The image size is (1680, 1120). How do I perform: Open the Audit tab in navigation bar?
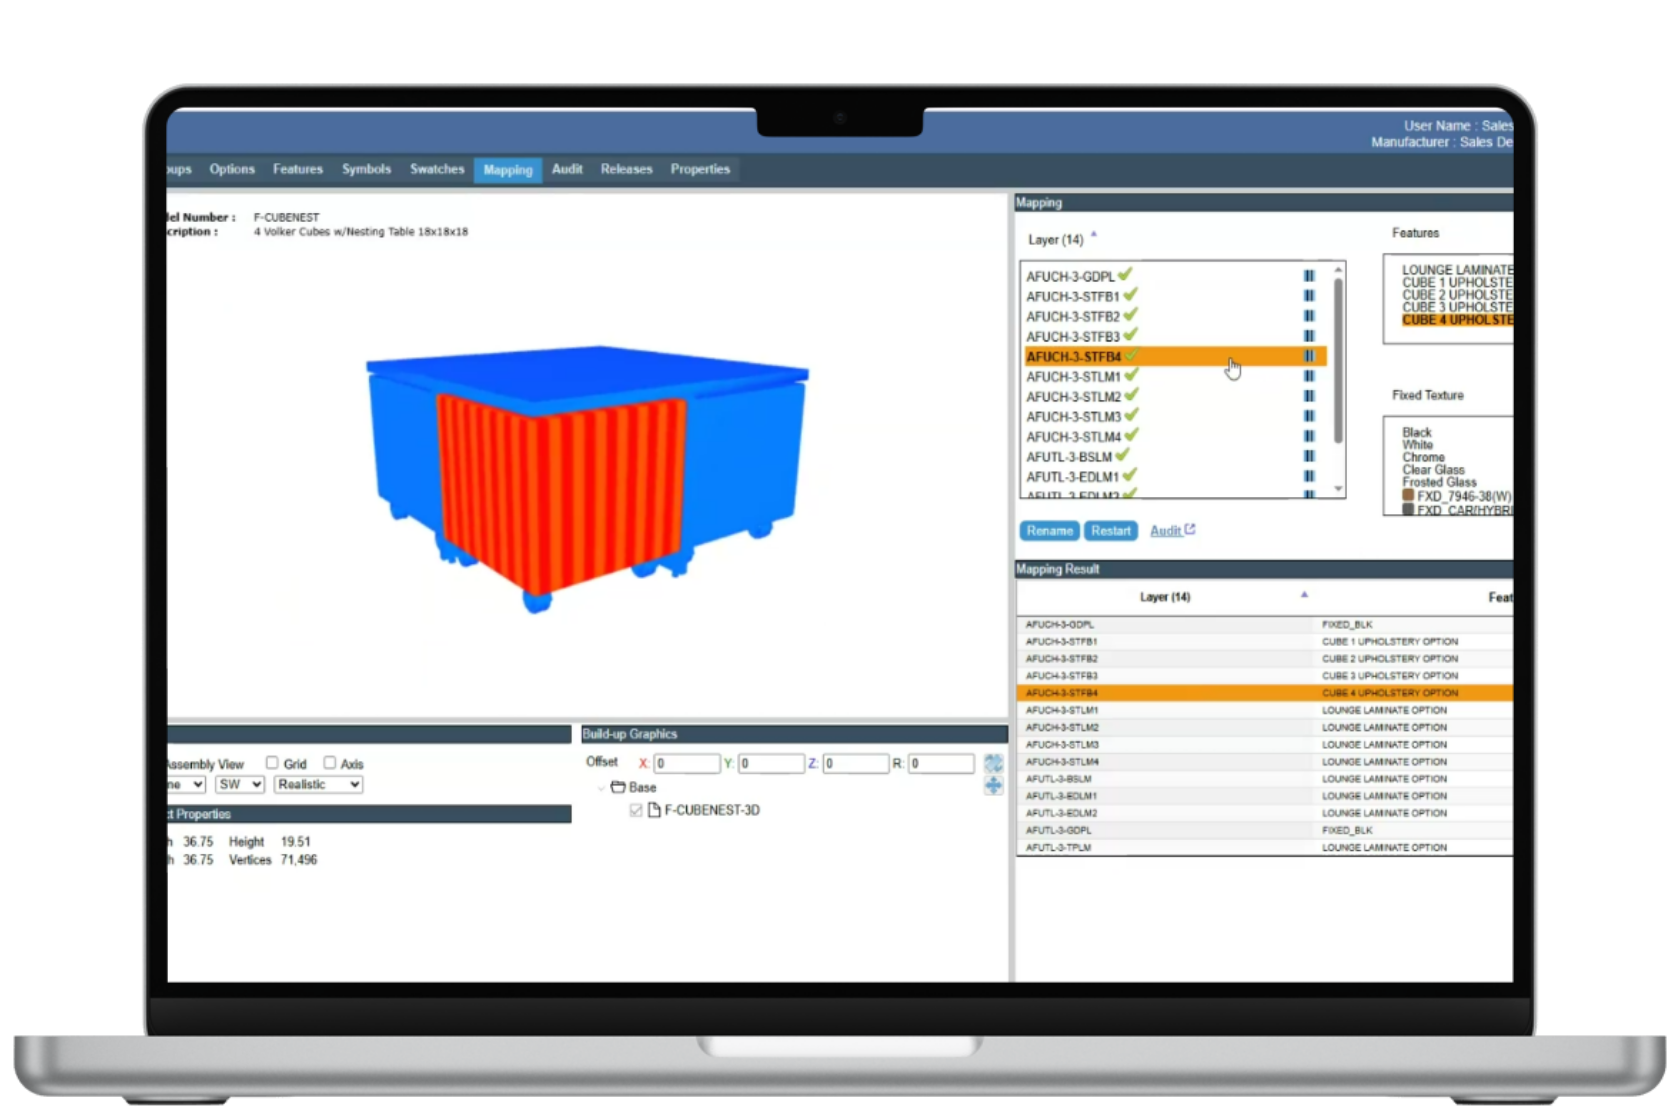[567, 169]
